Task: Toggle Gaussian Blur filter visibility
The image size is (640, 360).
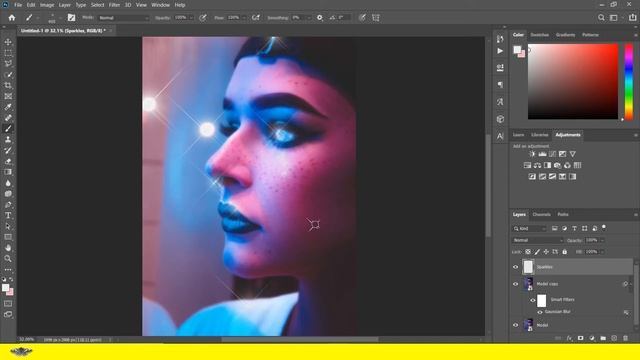Action: [540, 312]
